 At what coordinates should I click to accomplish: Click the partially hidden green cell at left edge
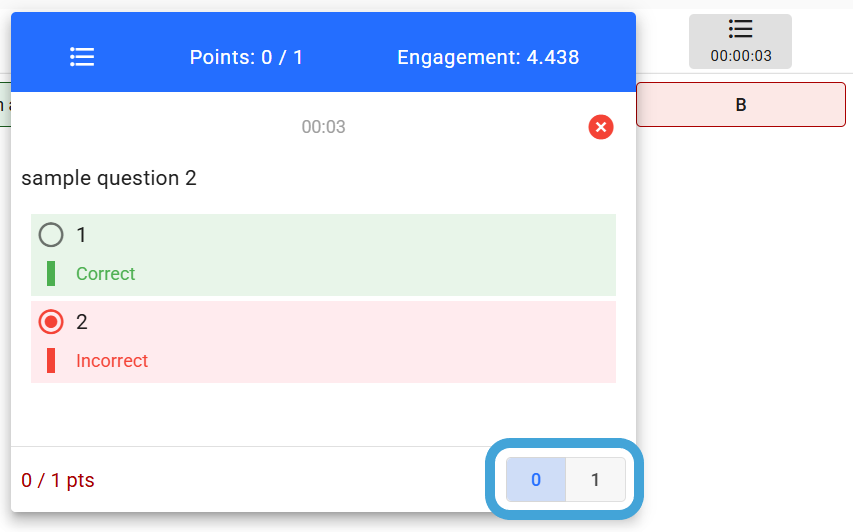click(x=5, y=104)
